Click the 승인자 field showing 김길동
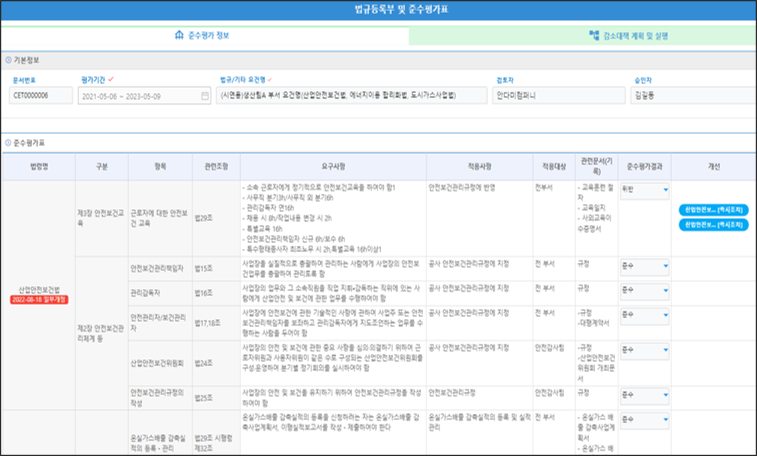This screenshot has height=456, width=757. [693, 96]
